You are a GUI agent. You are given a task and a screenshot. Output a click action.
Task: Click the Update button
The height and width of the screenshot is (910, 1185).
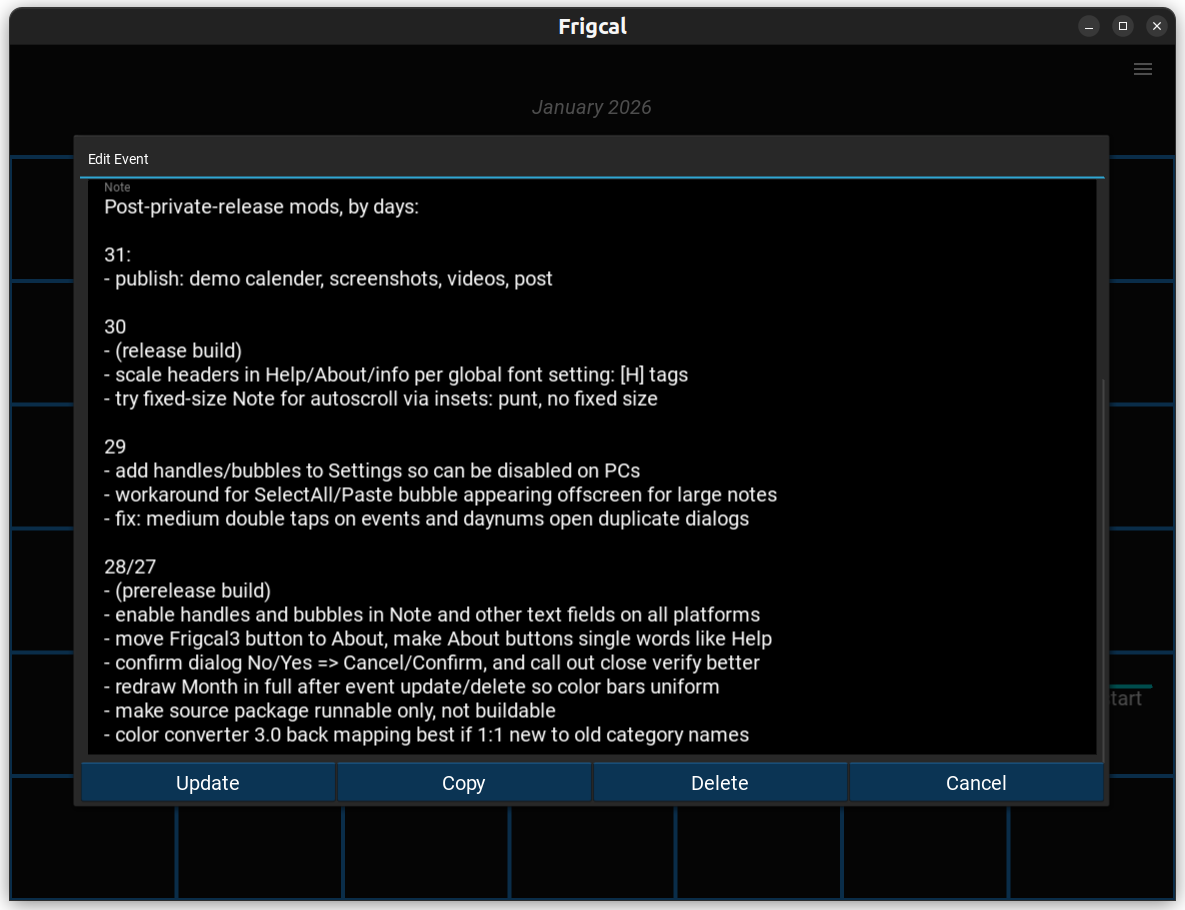pyautogui.click(x=208, y=783)
